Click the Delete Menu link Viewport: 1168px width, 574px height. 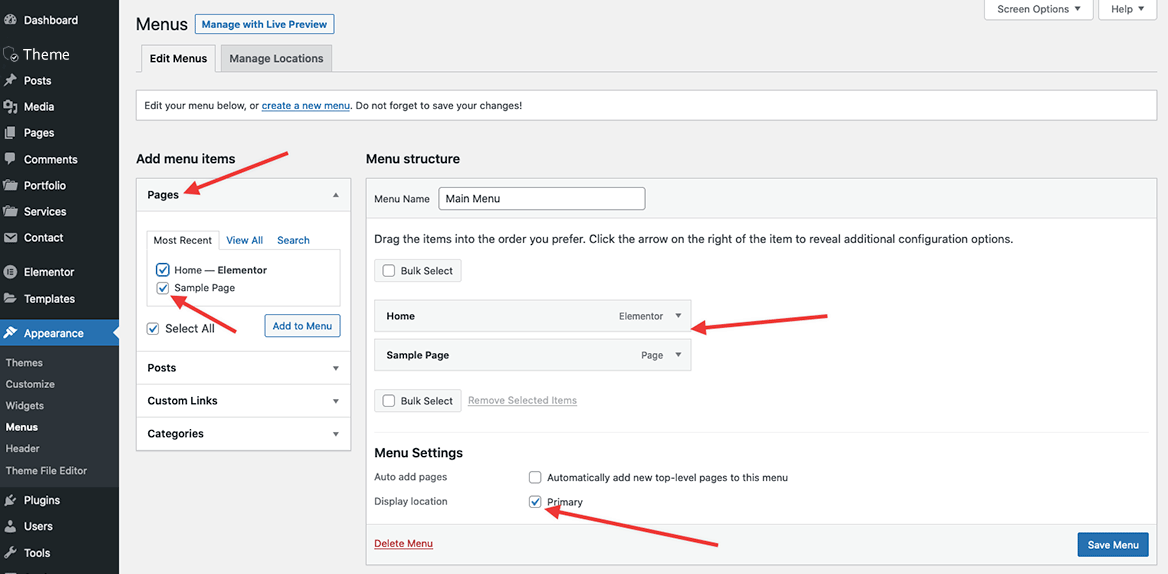point(403,544)
